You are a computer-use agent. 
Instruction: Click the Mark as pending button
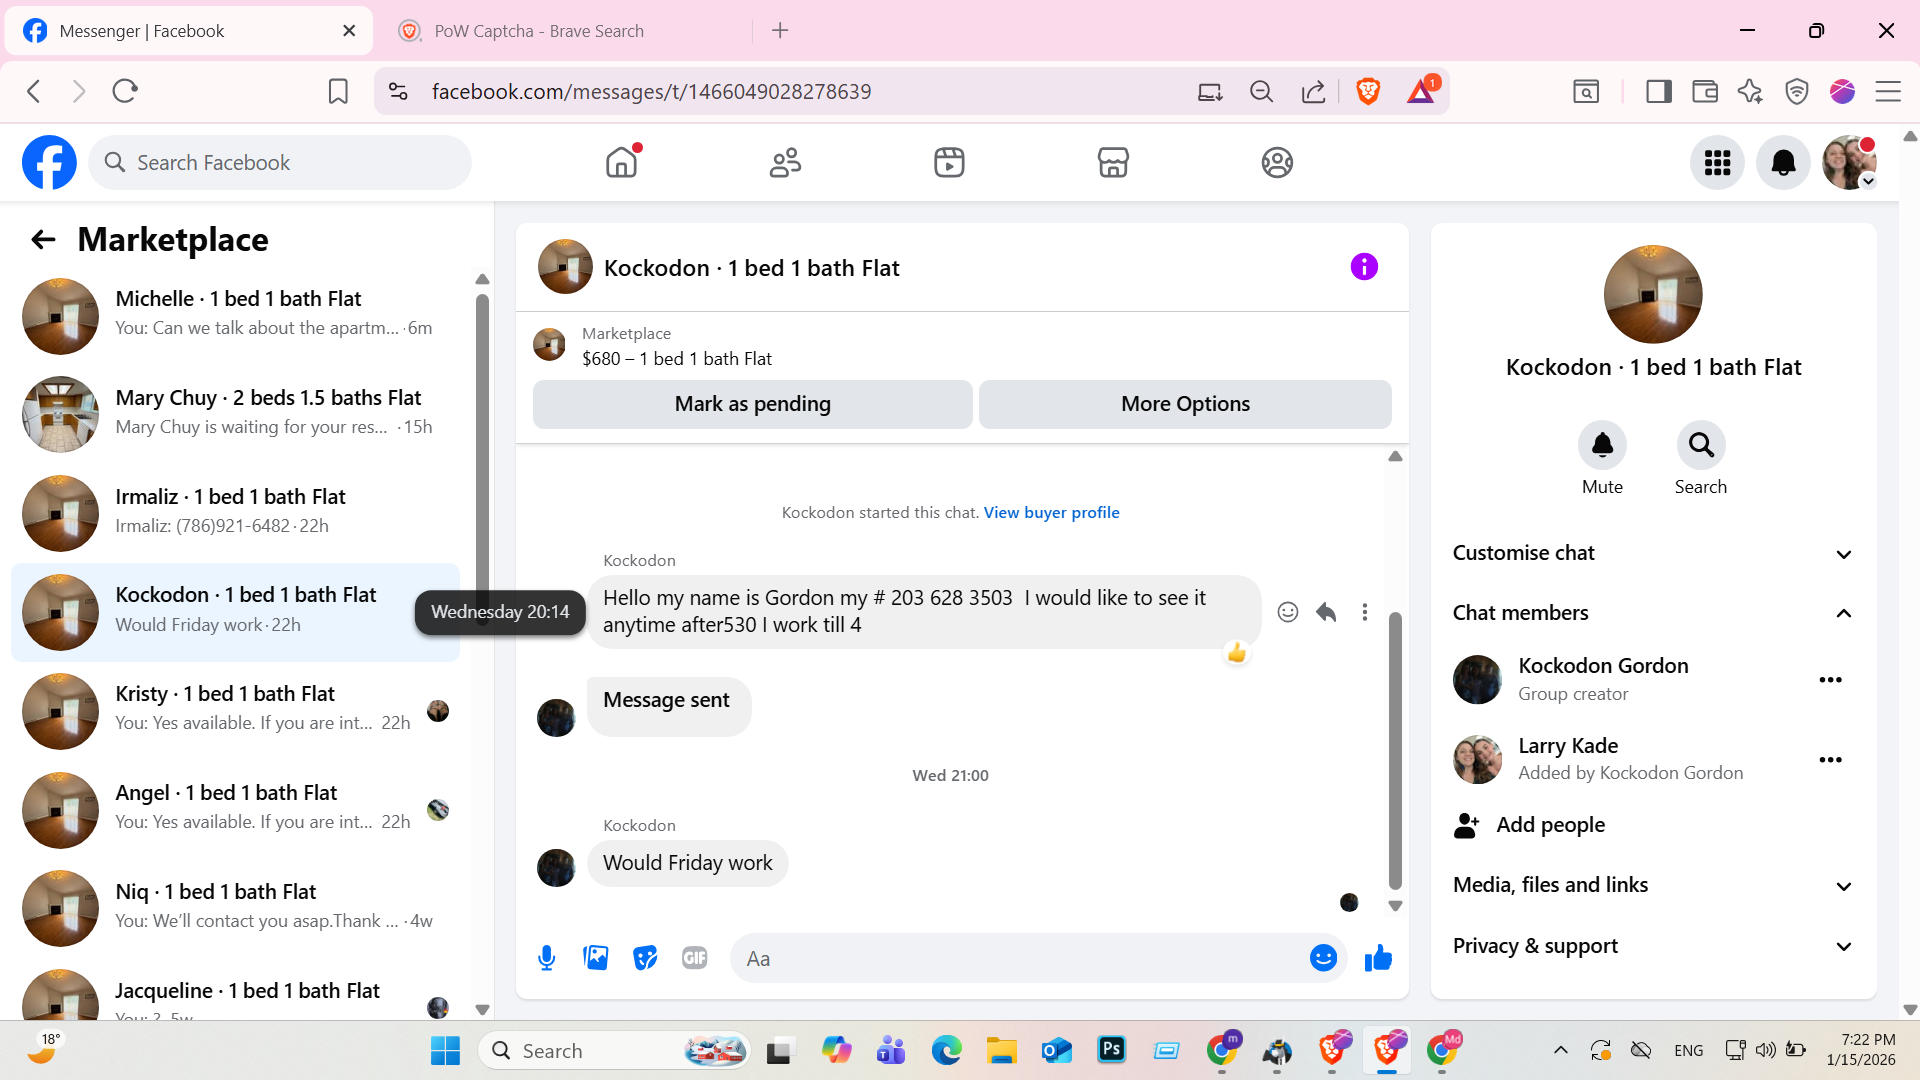pos(752,404)
